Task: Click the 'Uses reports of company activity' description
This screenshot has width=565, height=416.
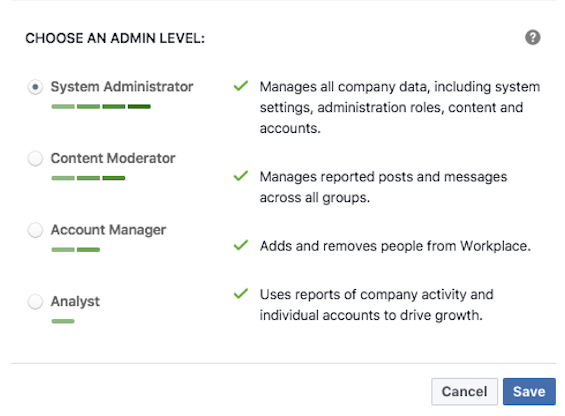Action: pyautogui.click(x=377, y=305)
